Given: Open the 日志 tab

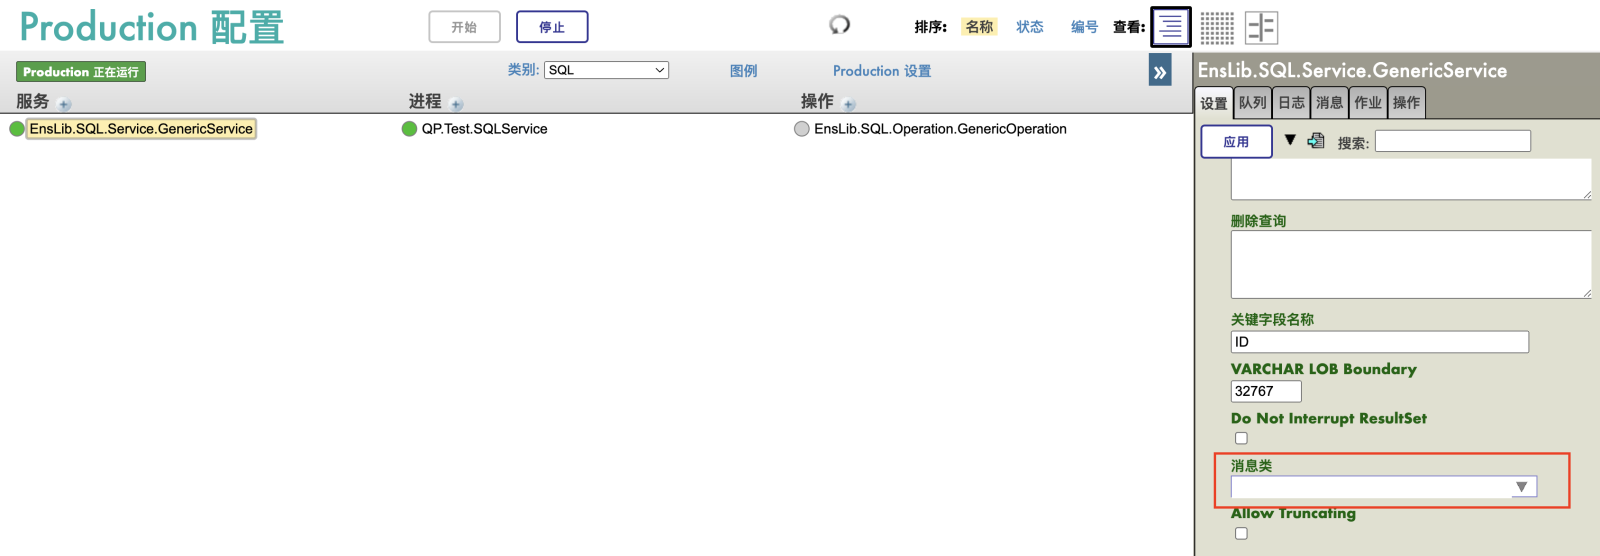Looking at the screenshot, I should point(1291,102).
